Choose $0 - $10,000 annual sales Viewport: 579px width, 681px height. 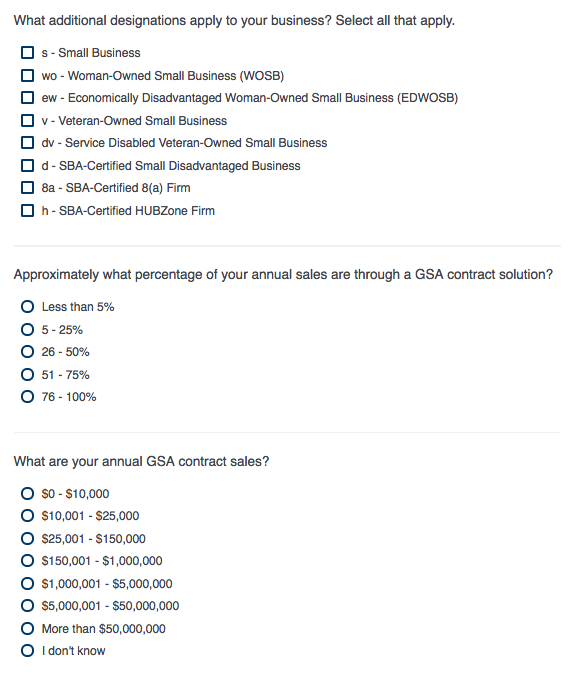[27, 493]
